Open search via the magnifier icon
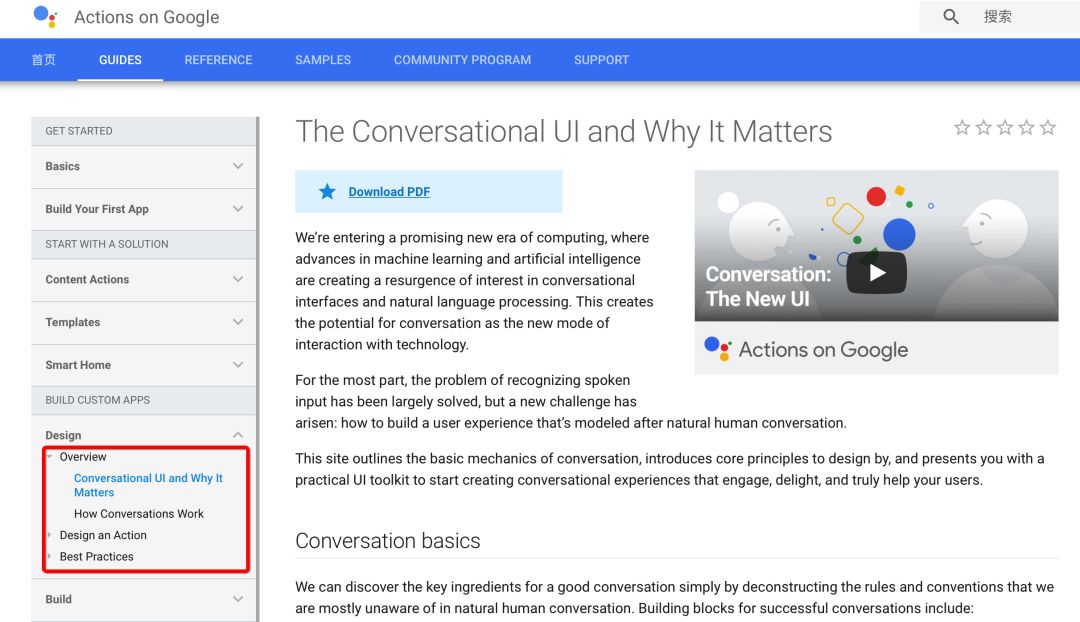Image resolution: width=1080 pixels, height=622 pixels. coord(951,17)
